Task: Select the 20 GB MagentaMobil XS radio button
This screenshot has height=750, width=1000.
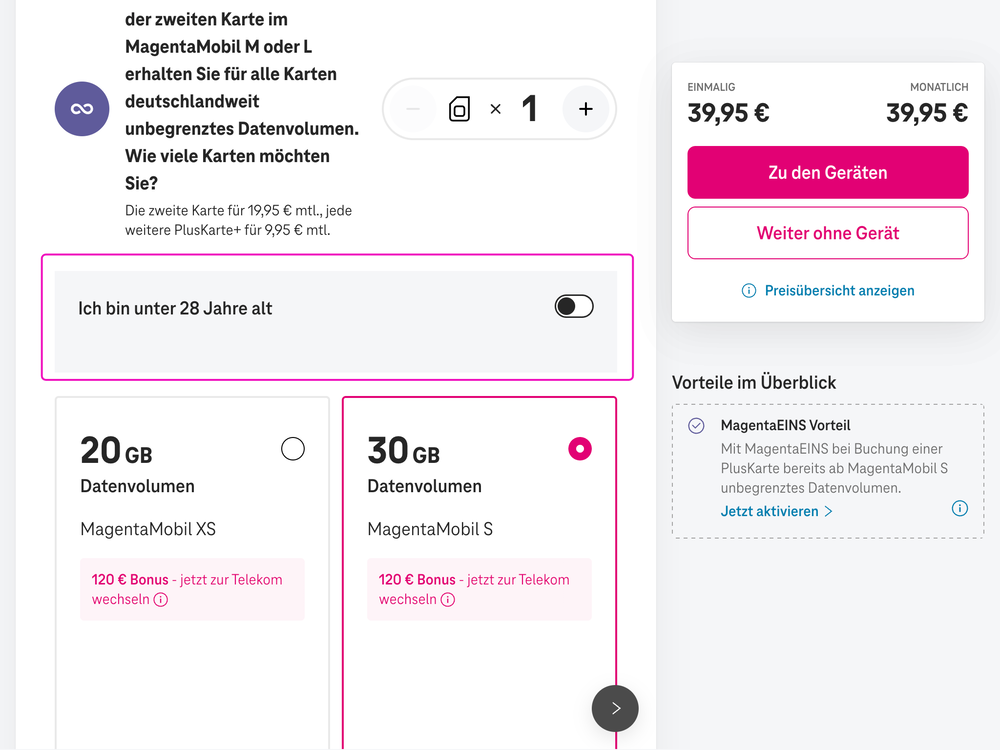Action: (x=292, y=449)
